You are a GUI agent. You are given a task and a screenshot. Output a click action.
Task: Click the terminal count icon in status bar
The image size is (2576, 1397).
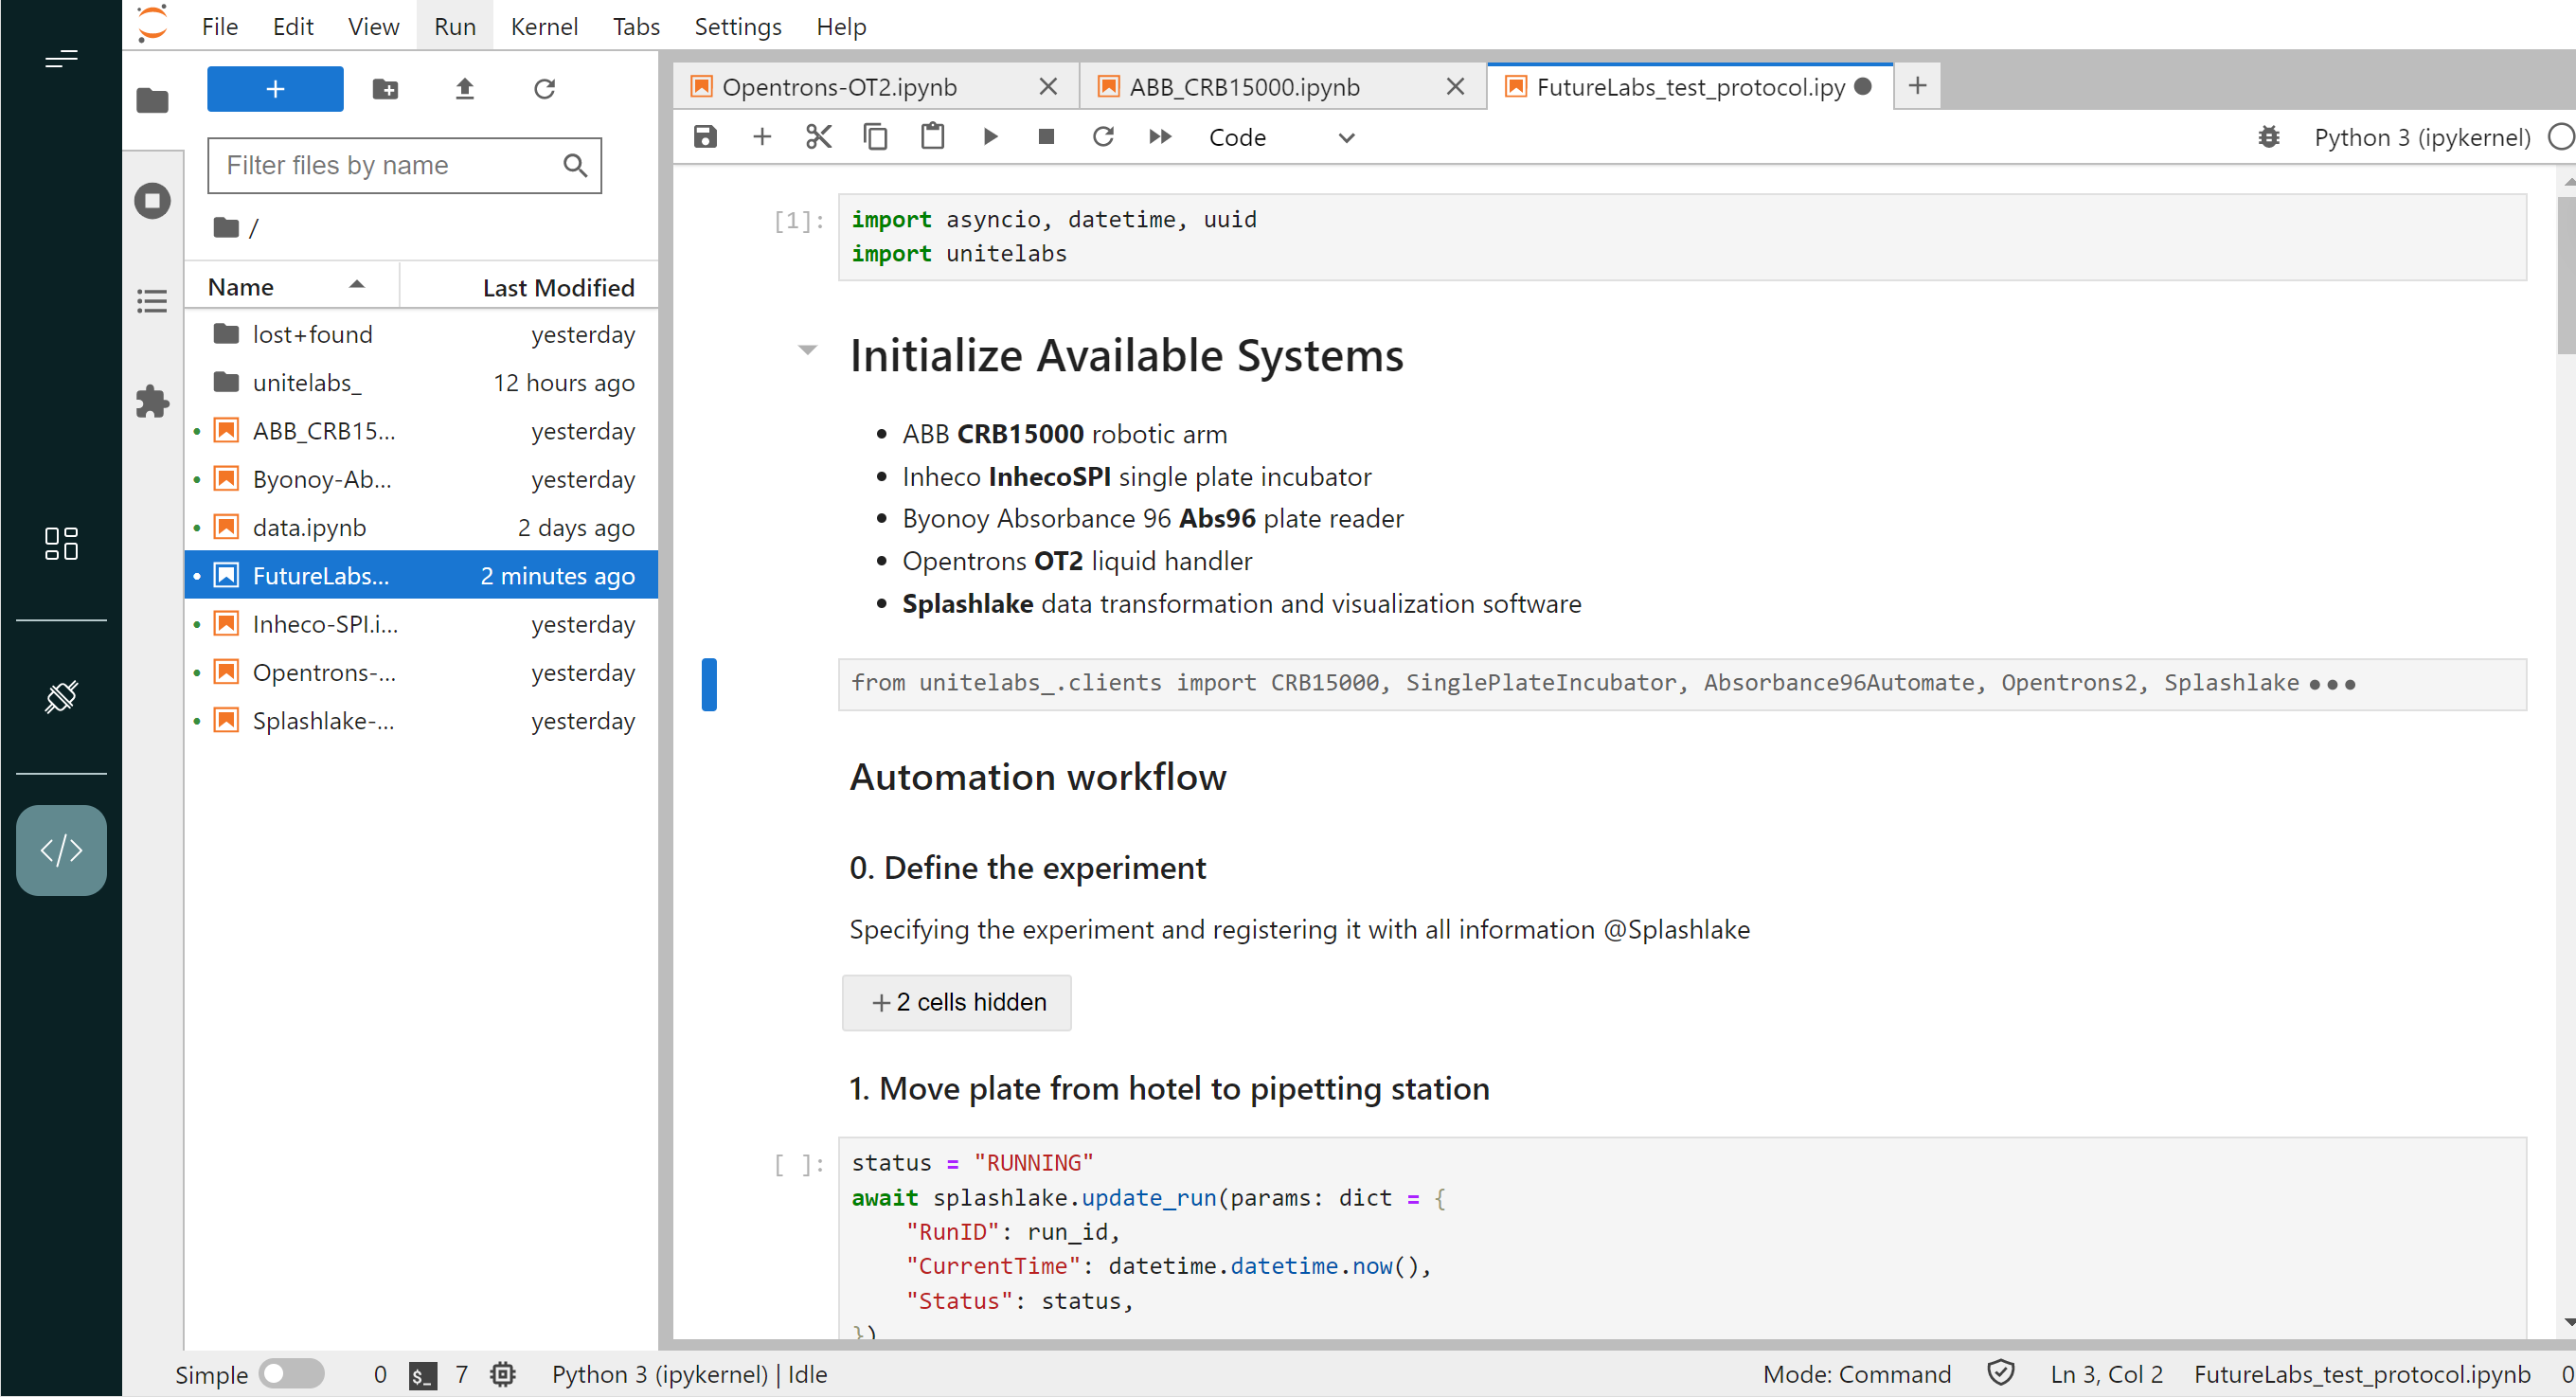pyautogui.click(x=423, y=1375)
